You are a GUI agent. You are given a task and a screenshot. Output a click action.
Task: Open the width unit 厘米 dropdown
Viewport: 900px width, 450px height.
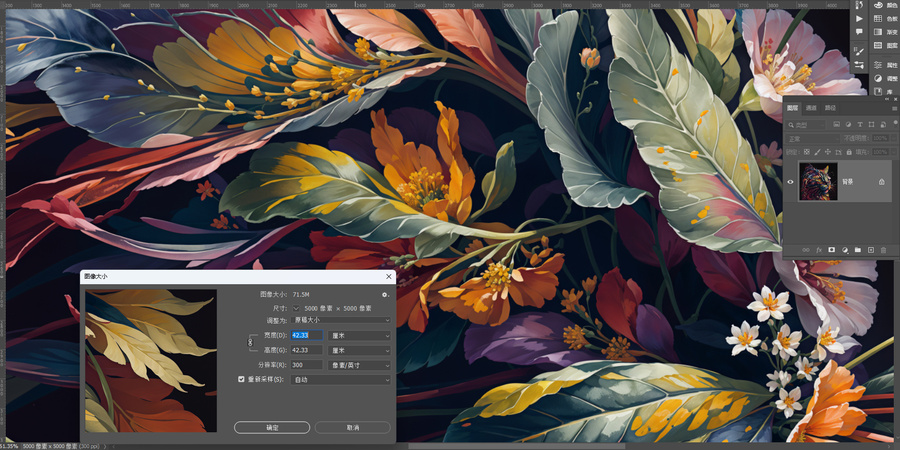359,335
